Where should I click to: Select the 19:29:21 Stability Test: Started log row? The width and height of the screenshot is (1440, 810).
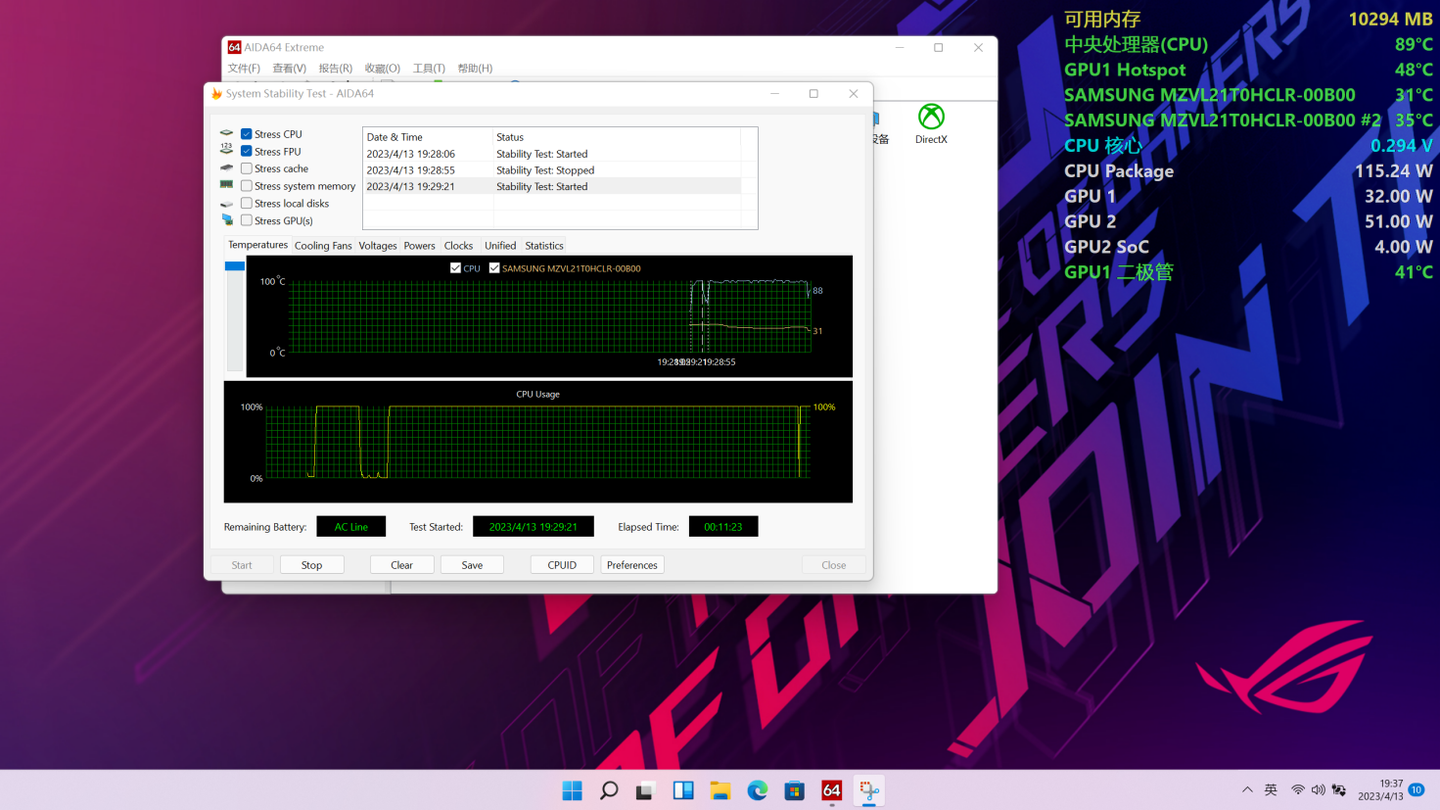point(552,186)
